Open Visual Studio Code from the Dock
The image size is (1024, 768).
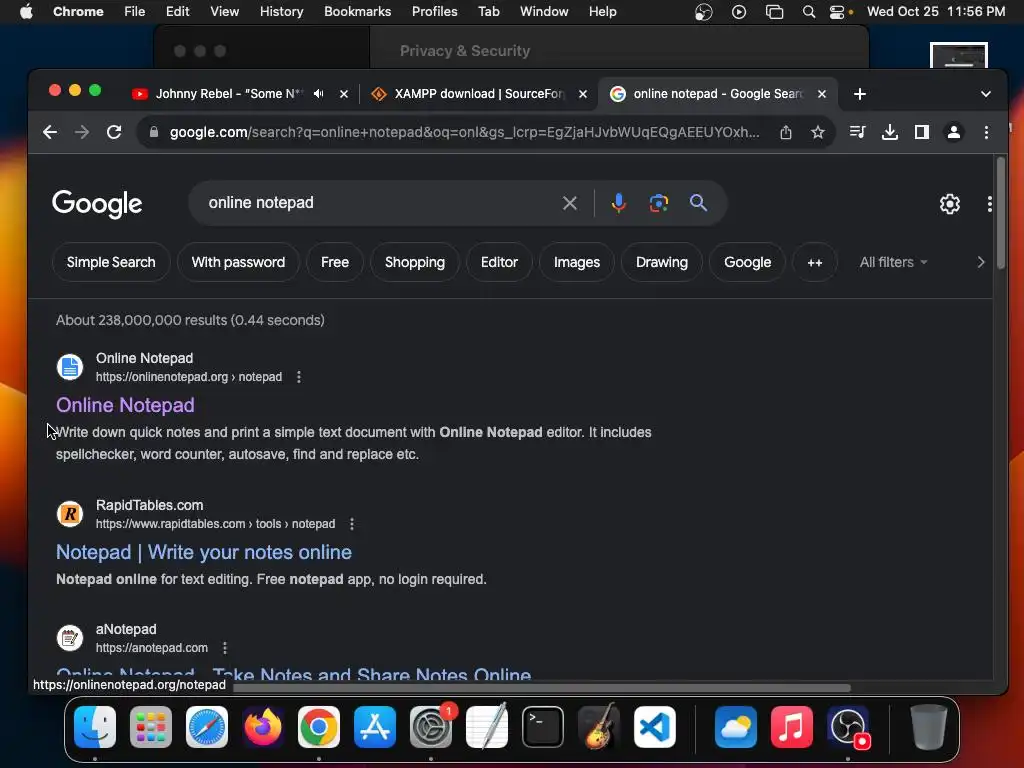(x=654, y=727)
